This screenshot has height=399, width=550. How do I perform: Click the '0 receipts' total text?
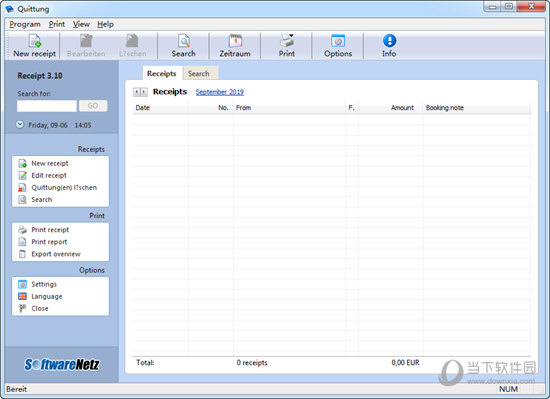click(252, 363)
